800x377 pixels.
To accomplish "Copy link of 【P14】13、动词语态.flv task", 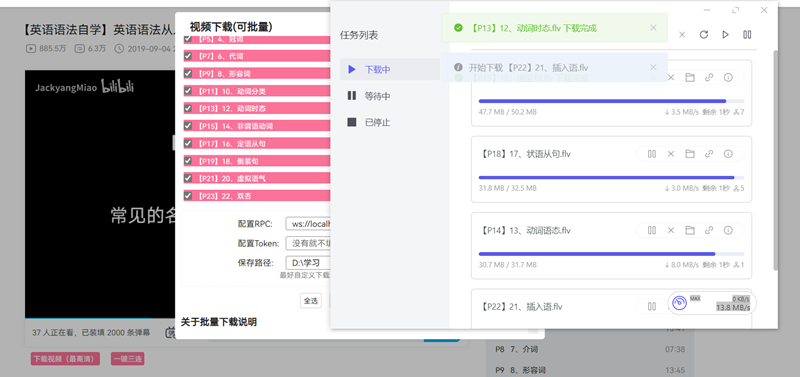I will click(x=709, y=230).
